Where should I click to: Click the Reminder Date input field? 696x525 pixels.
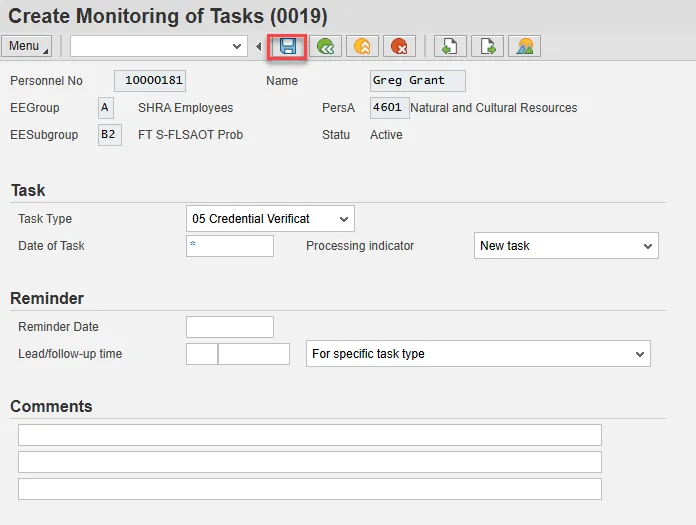click(230, 327)
